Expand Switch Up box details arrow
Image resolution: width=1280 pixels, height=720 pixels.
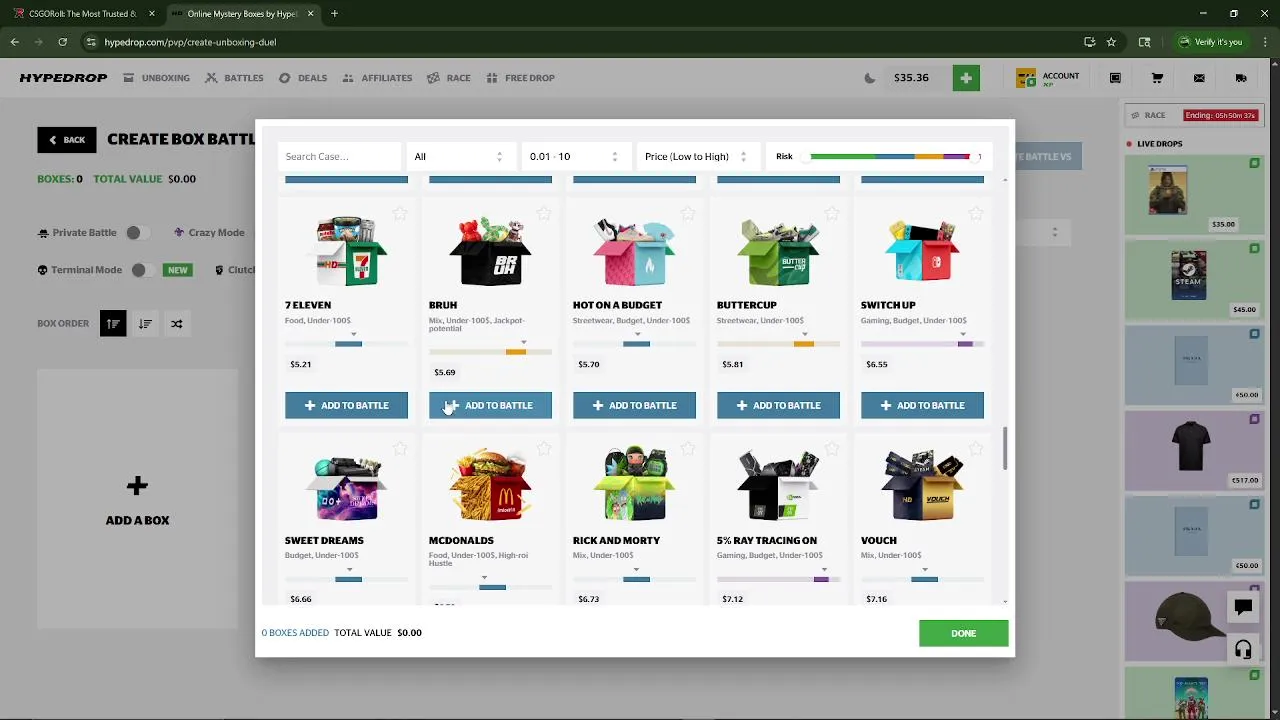click(x=963, y=334)
